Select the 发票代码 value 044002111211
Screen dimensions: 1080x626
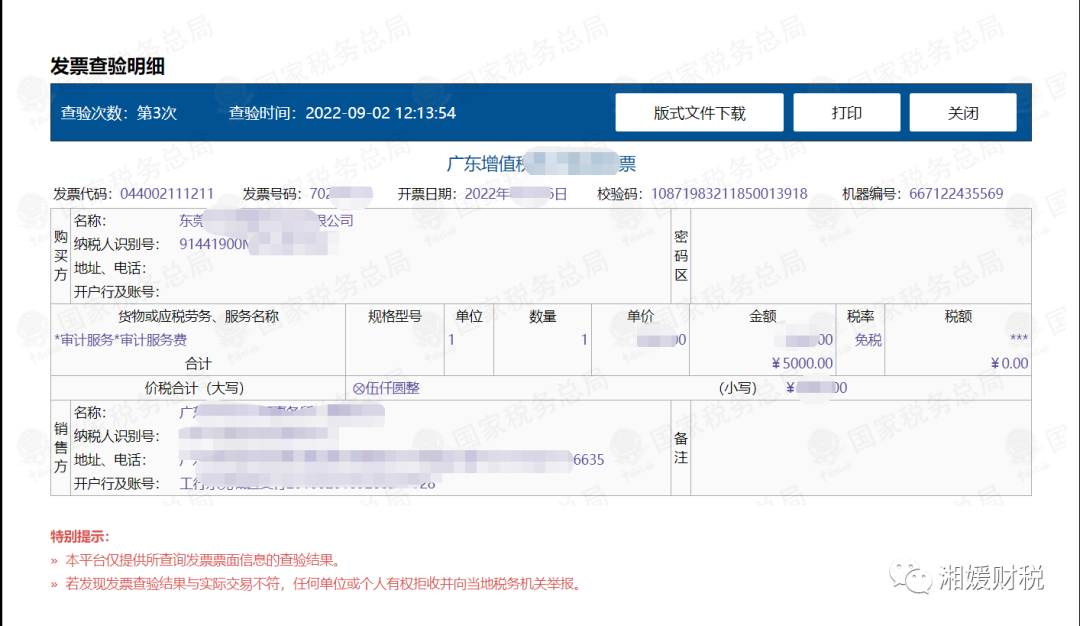tap(167, 194)
